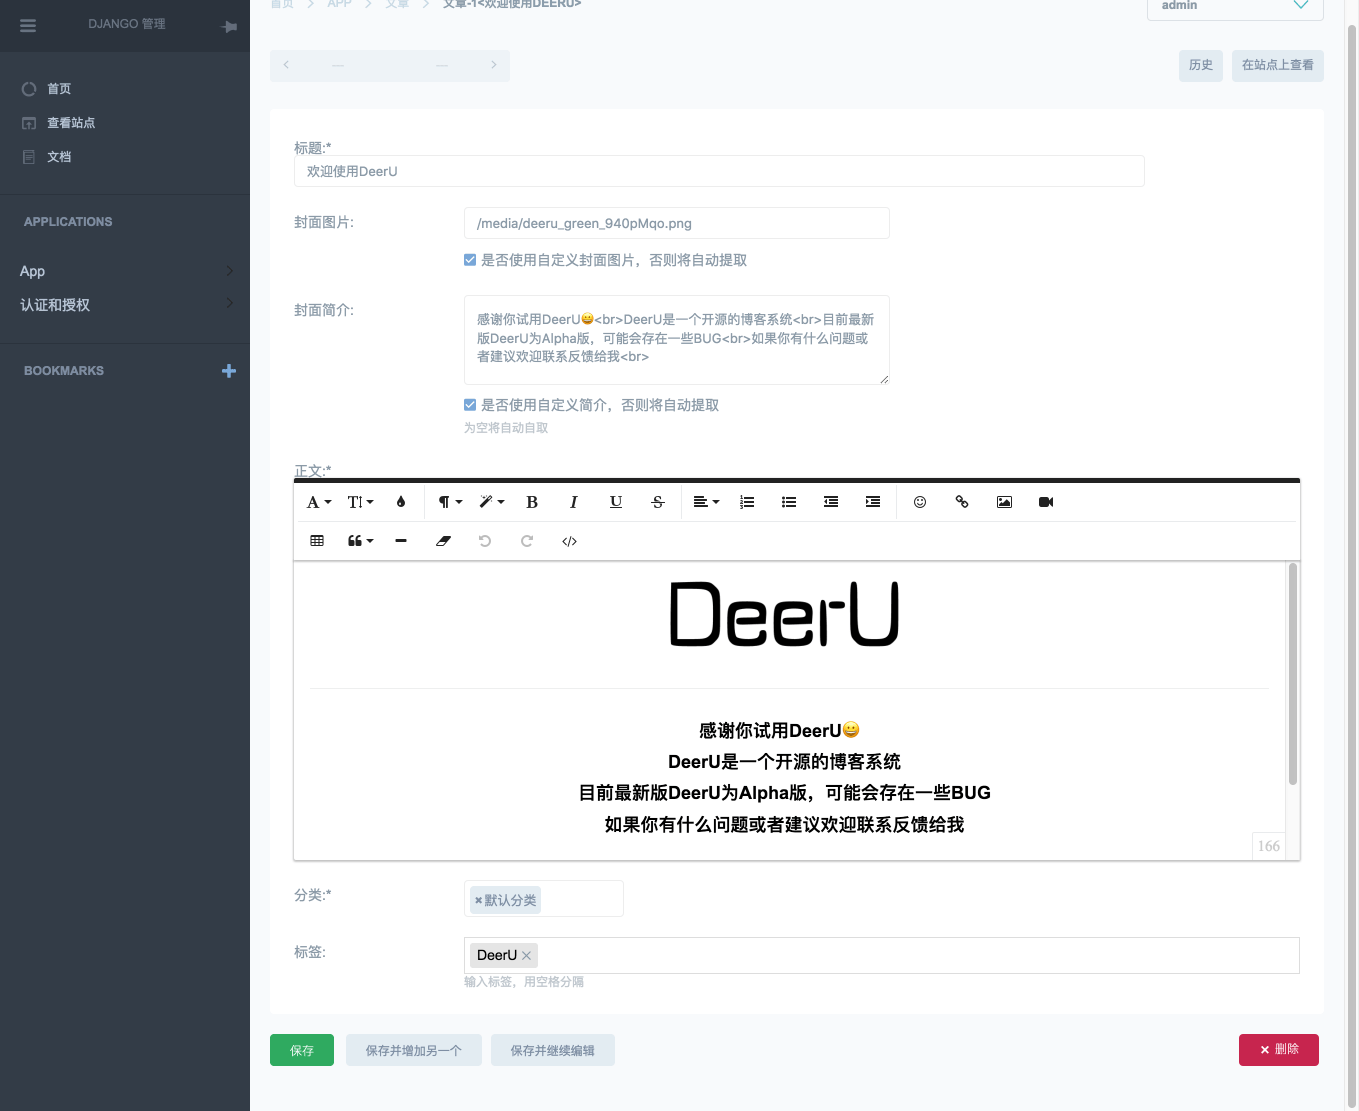
Task: Open text color dropdown in editor
Action: 401,502
